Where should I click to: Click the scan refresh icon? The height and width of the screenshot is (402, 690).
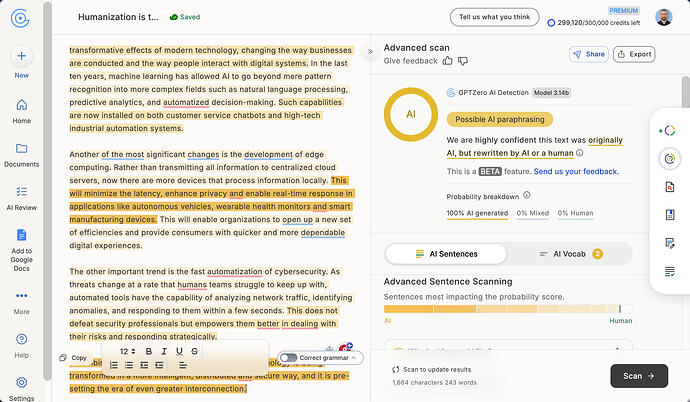[x=396, y=369]
